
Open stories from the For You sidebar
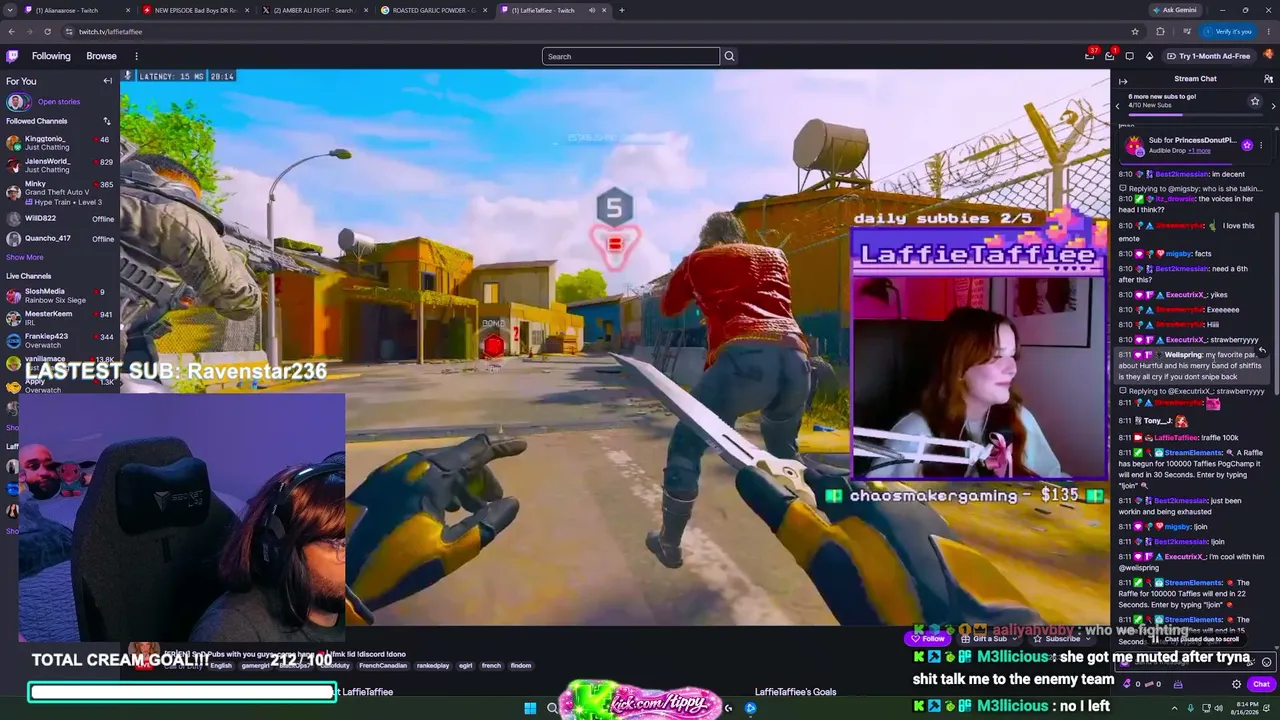(x=59, y=102)
